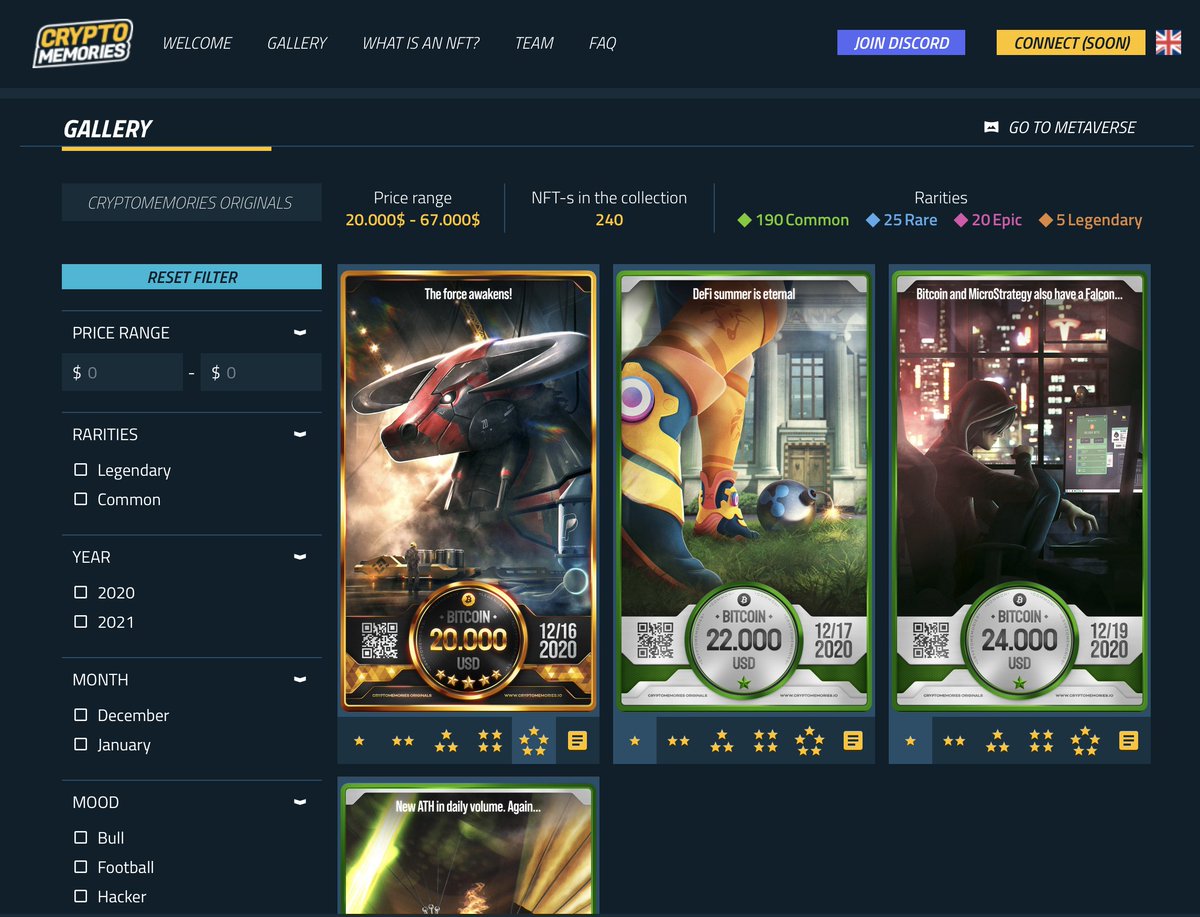The image size is (1200, 917).
Task: Rate 'DeFi summer is eternal' card two stars
Action: 678,741
